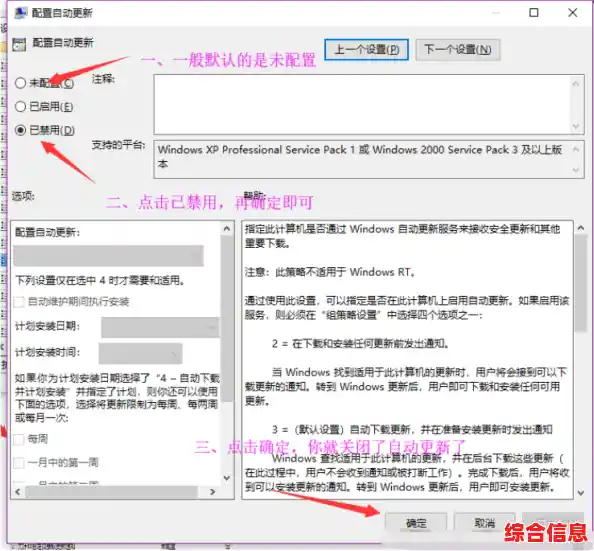Click the up arrow of the options panel scrollbar
This screenshot has width=594, height=551.
point(227,229)
